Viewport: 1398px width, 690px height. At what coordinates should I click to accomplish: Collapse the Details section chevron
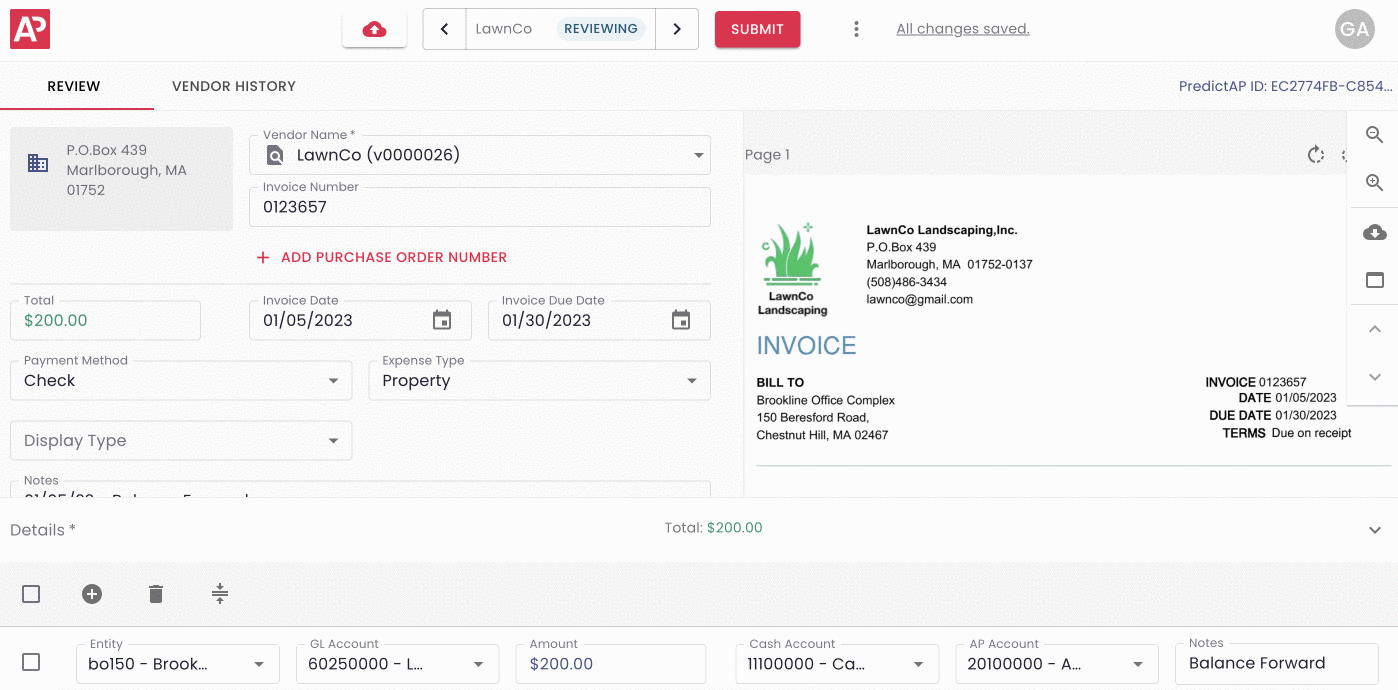click(1374, 529)
